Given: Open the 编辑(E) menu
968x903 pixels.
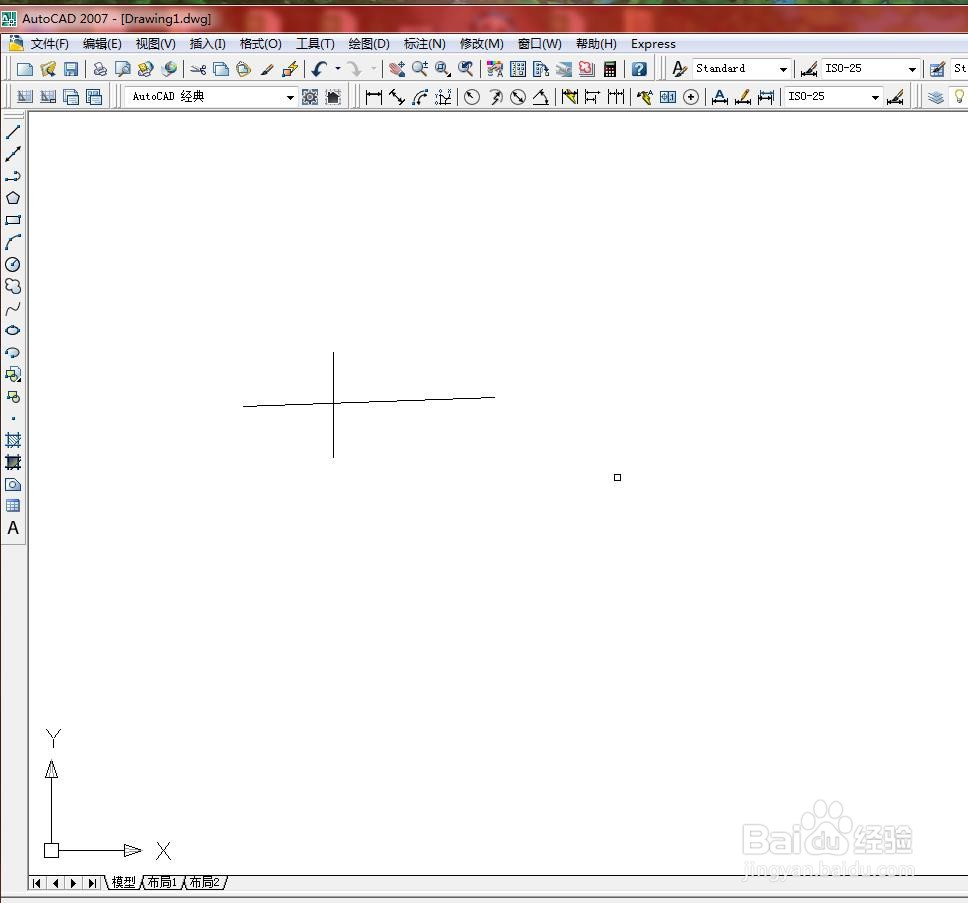Looking at the screenshot, I should click(102, 44).
